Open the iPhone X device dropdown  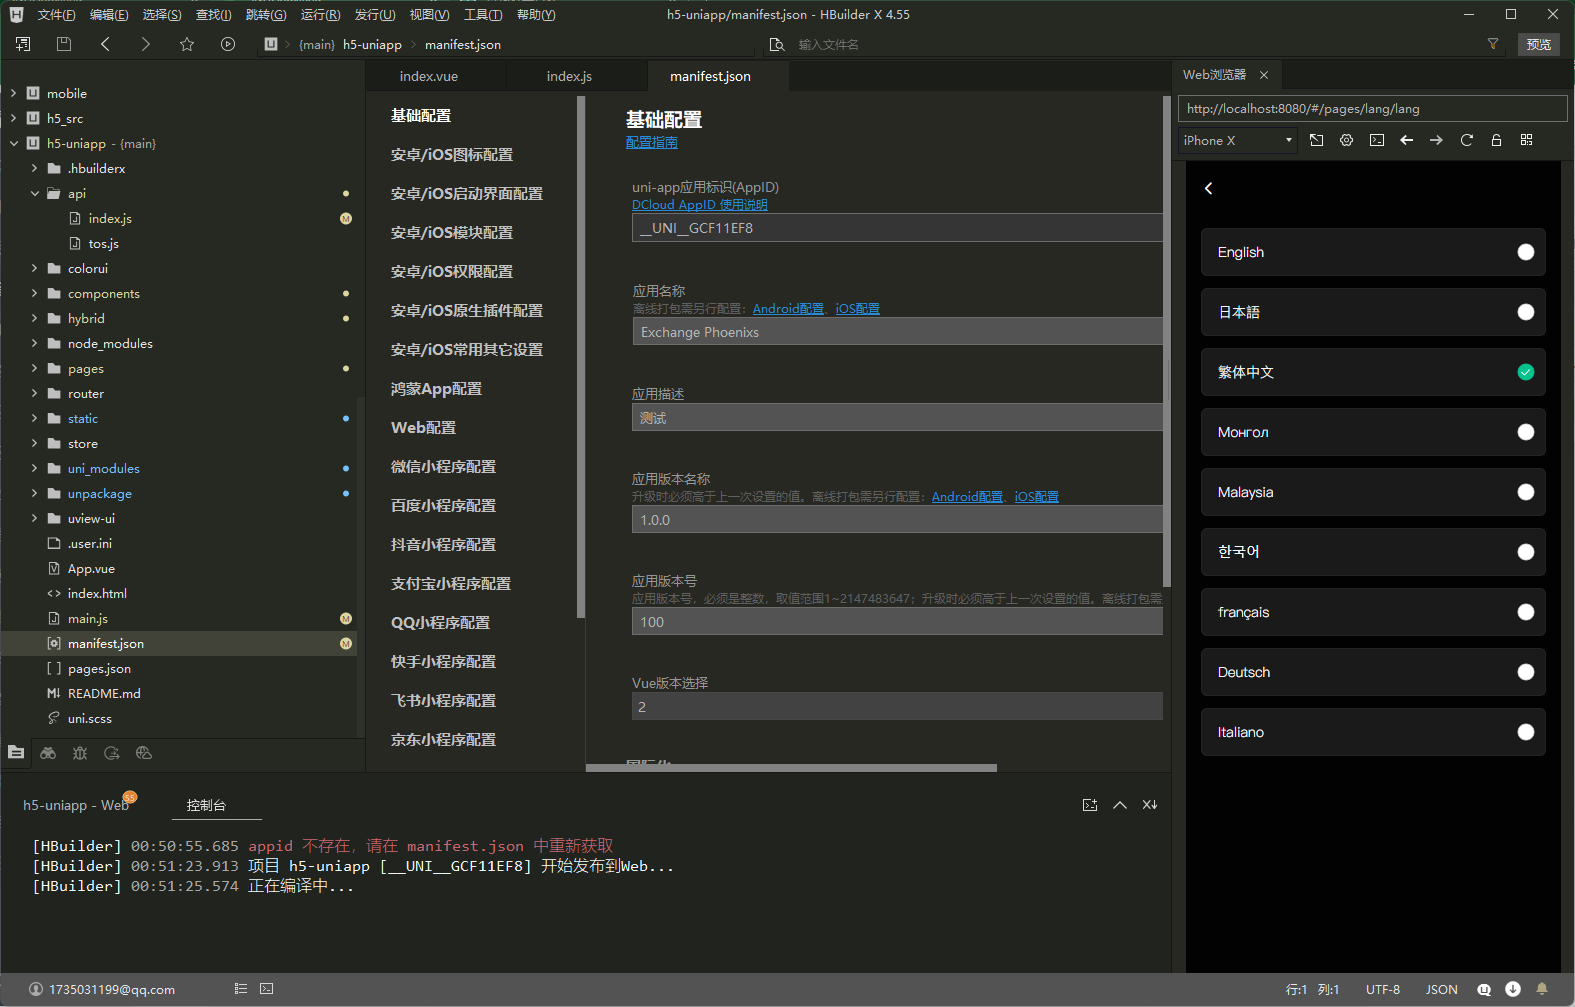click(x=1238, y=140)
